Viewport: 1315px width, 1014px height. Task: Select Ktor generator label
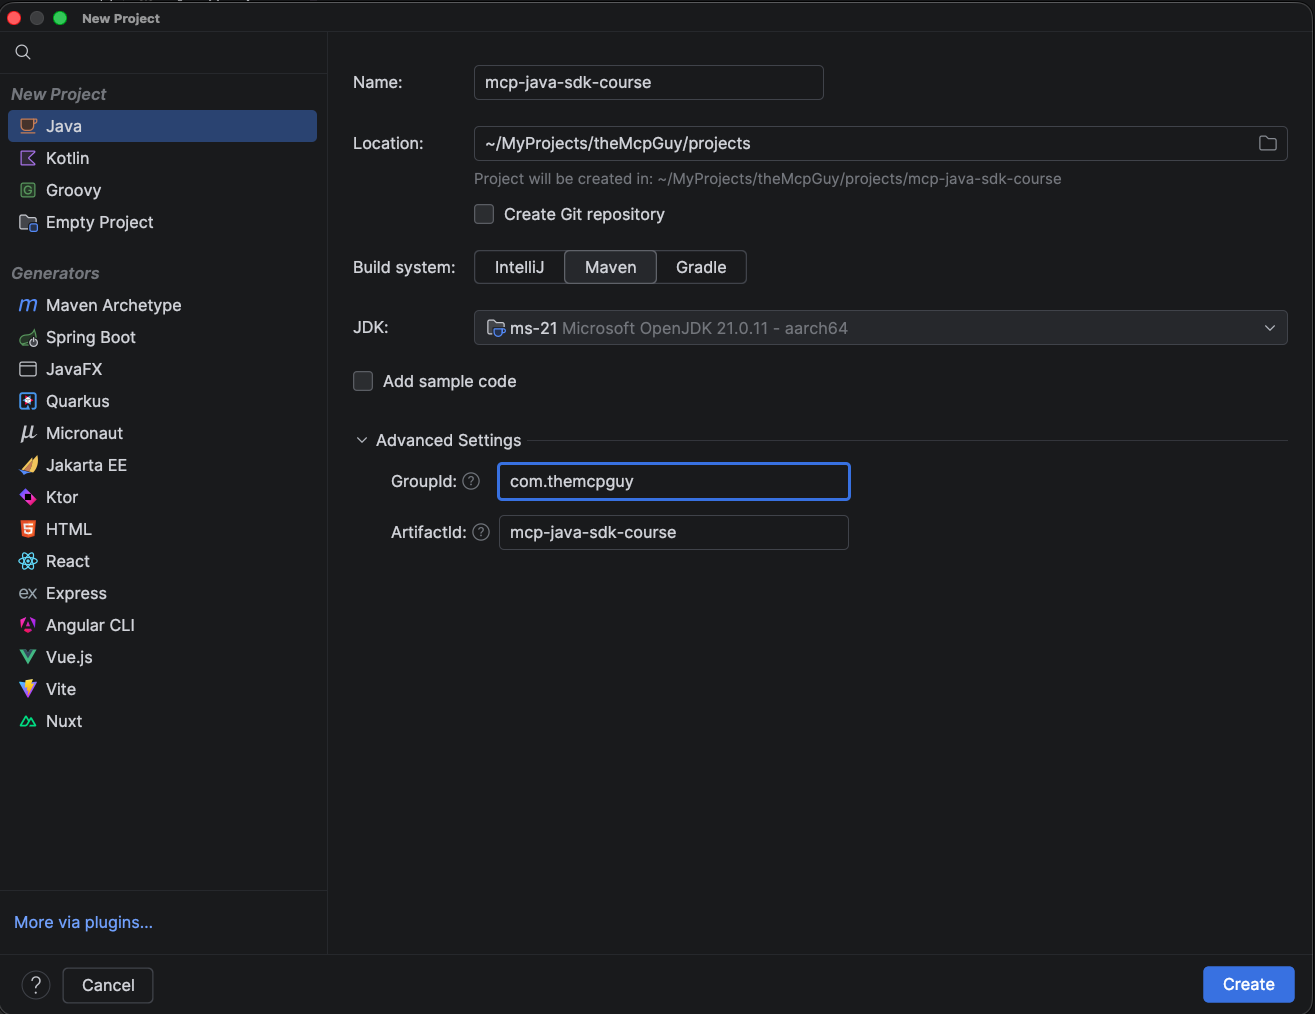(62, 497)
